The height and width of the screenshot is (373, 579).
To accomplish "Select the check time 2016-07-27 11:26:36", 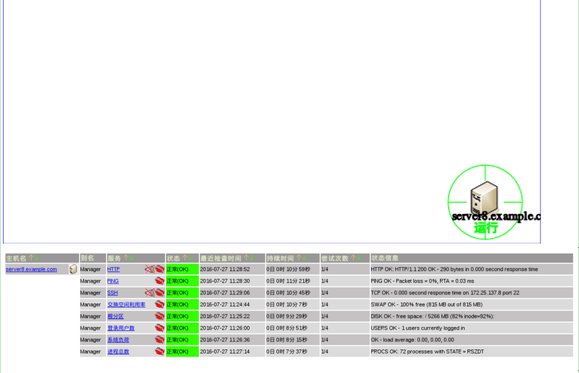I will (x=225, y=340).
